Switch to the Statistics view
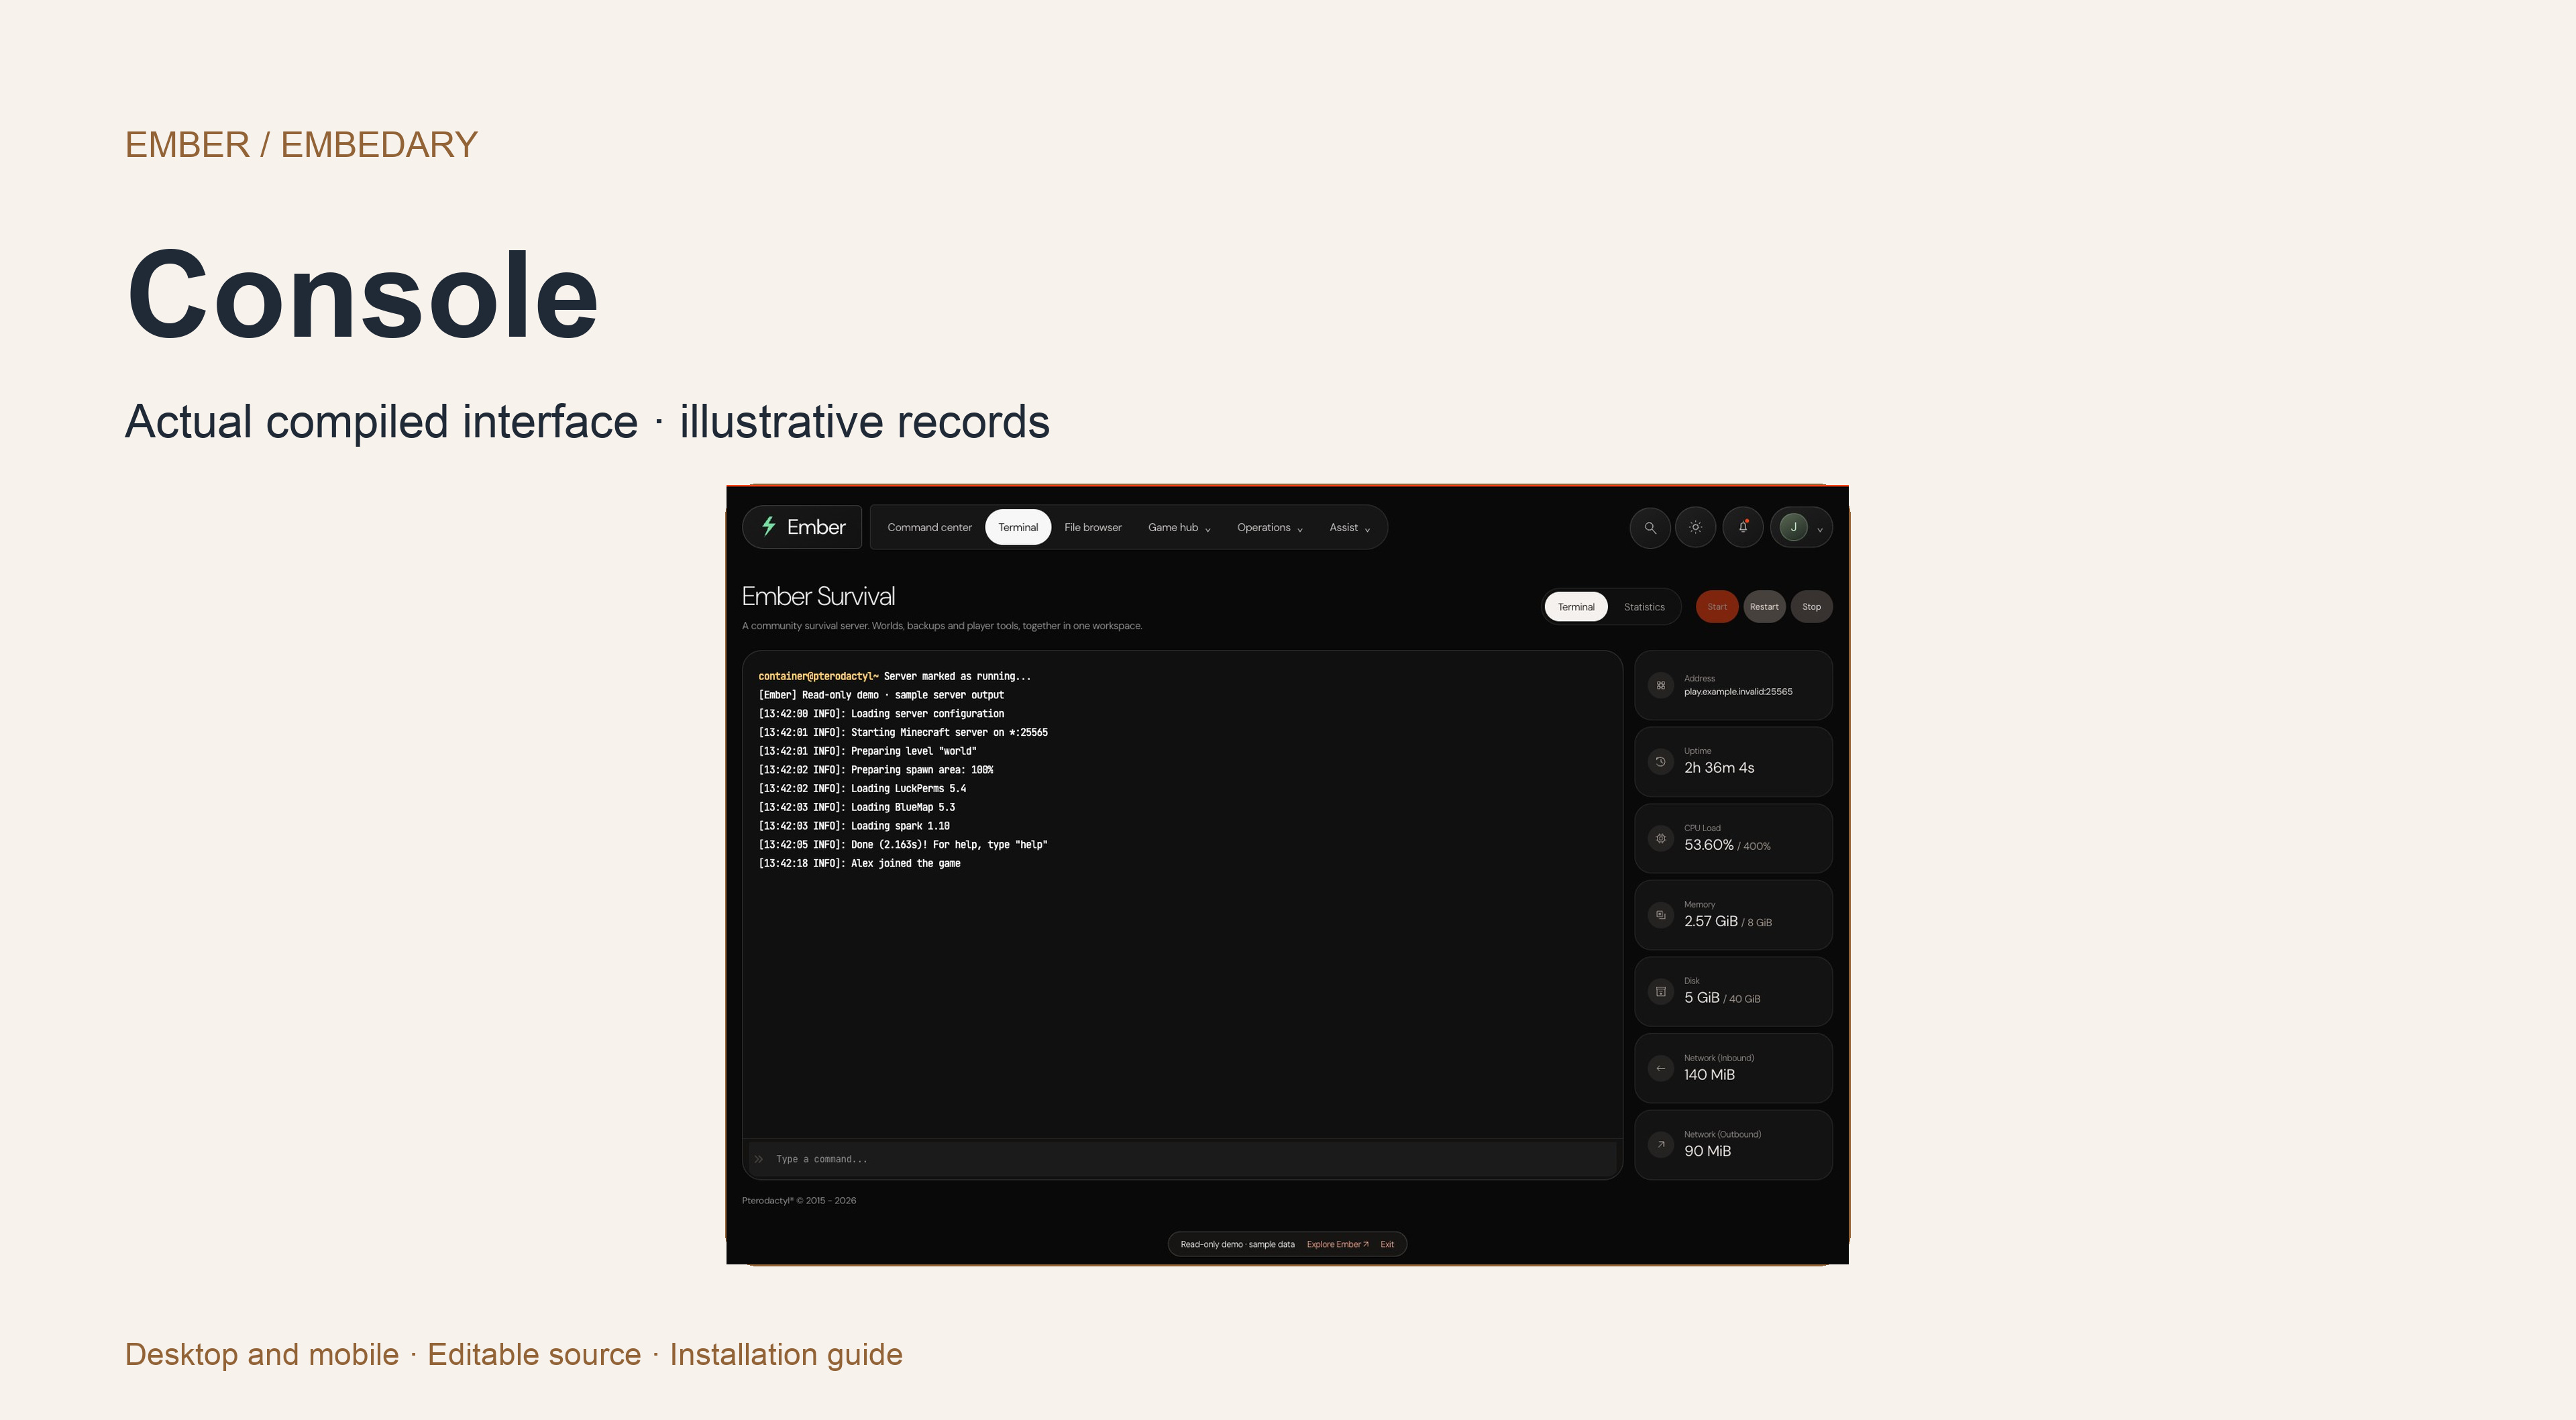Viewport: 2576px width, 1420px height. point(1643,607)
